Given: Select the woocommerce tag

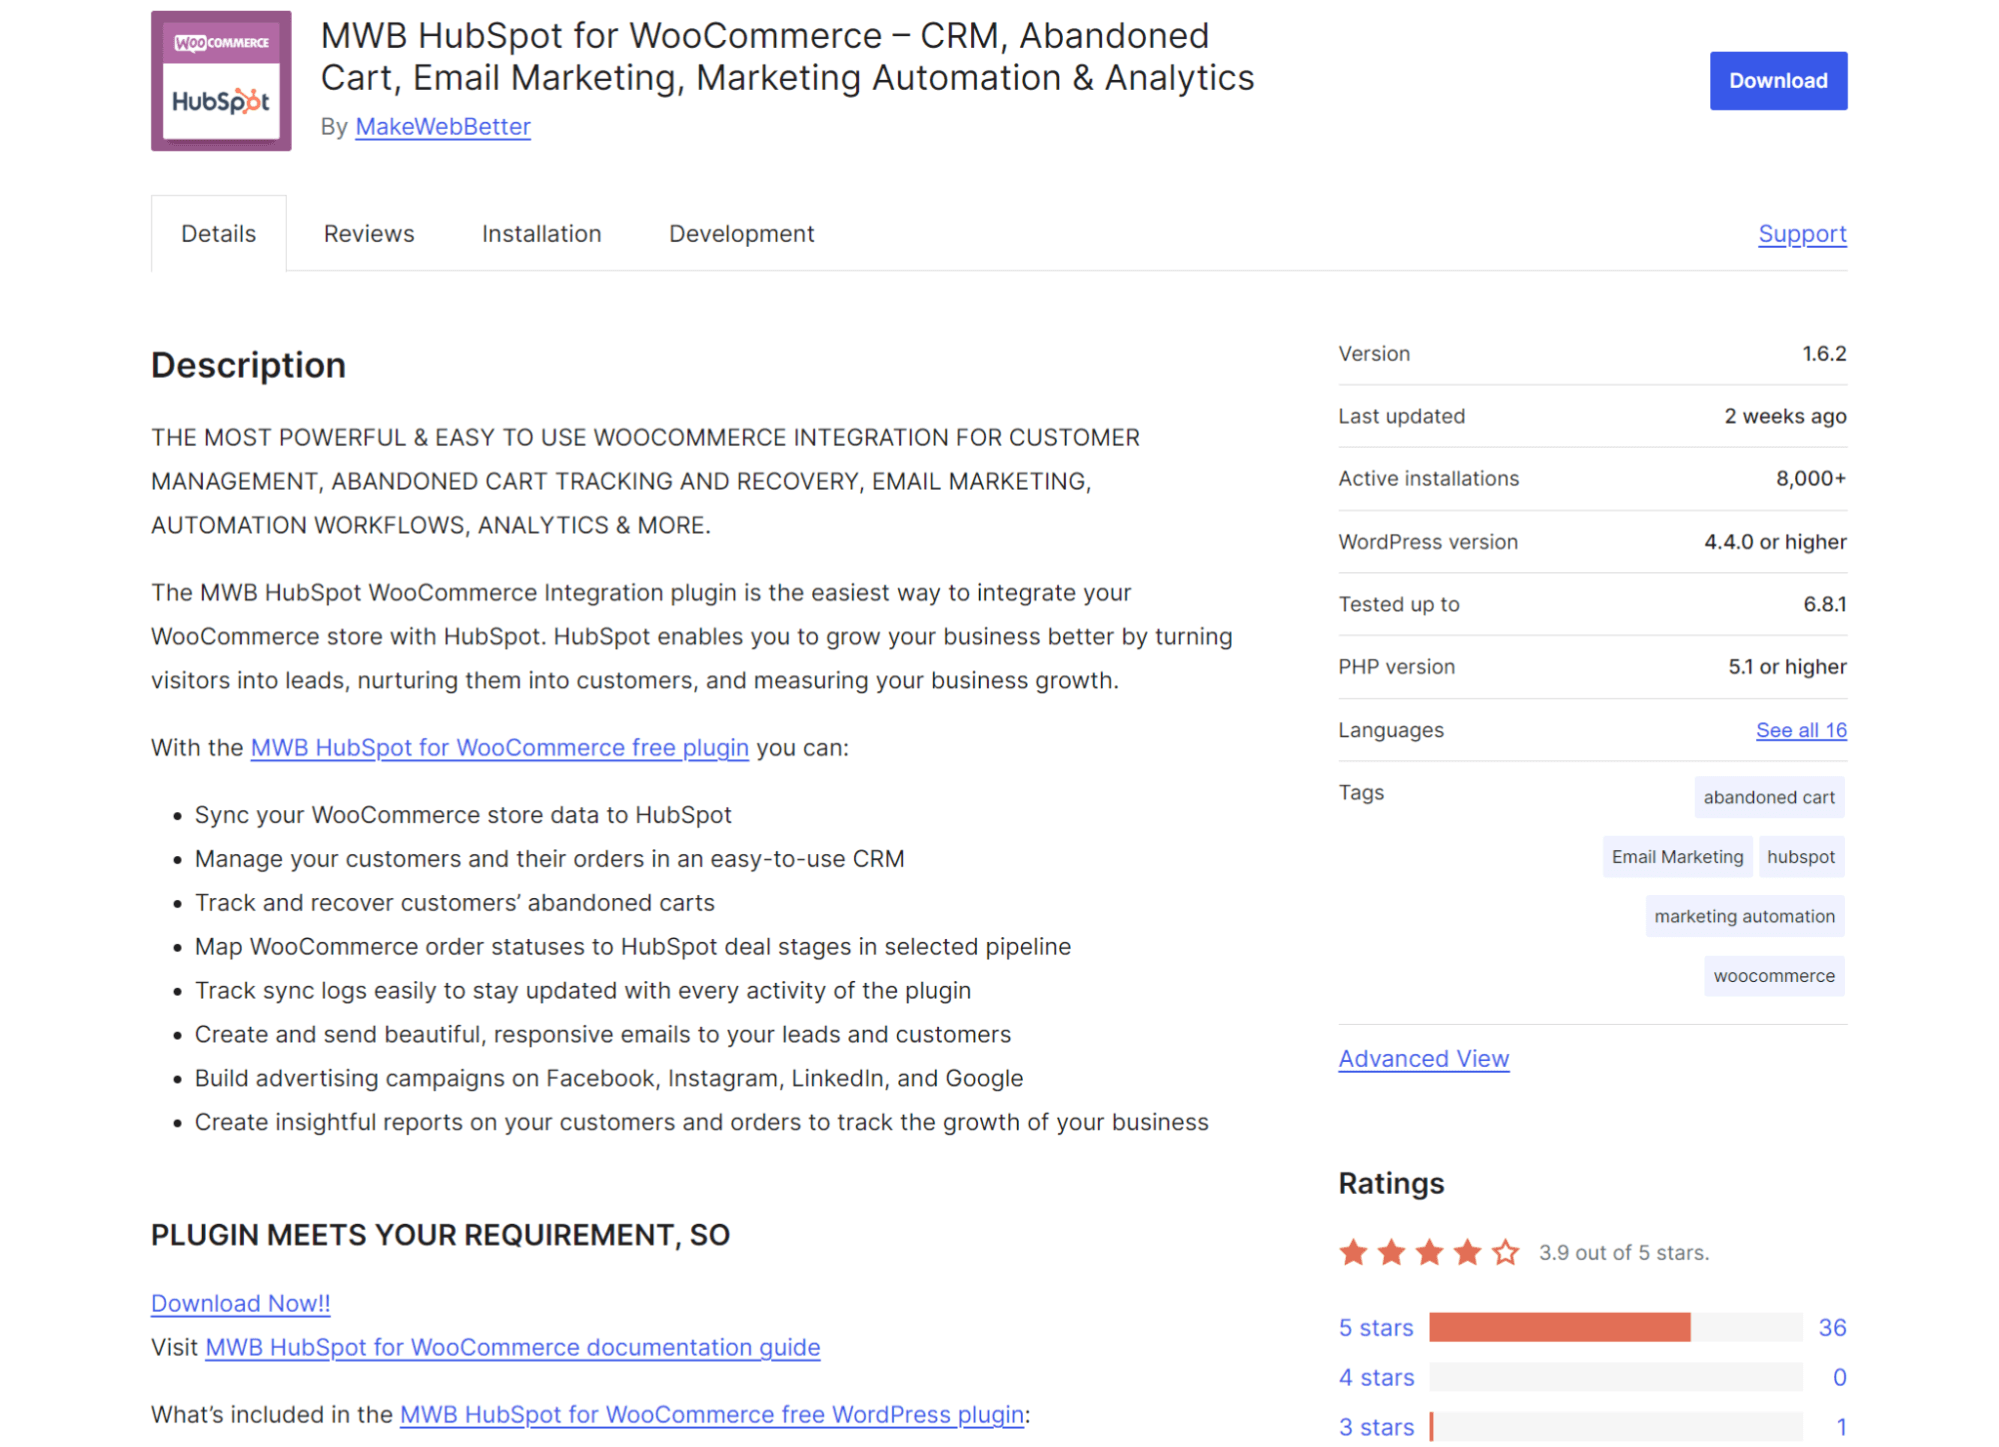Looking at the screenshot, I should pyautogui.click(x=1774, y=976).
